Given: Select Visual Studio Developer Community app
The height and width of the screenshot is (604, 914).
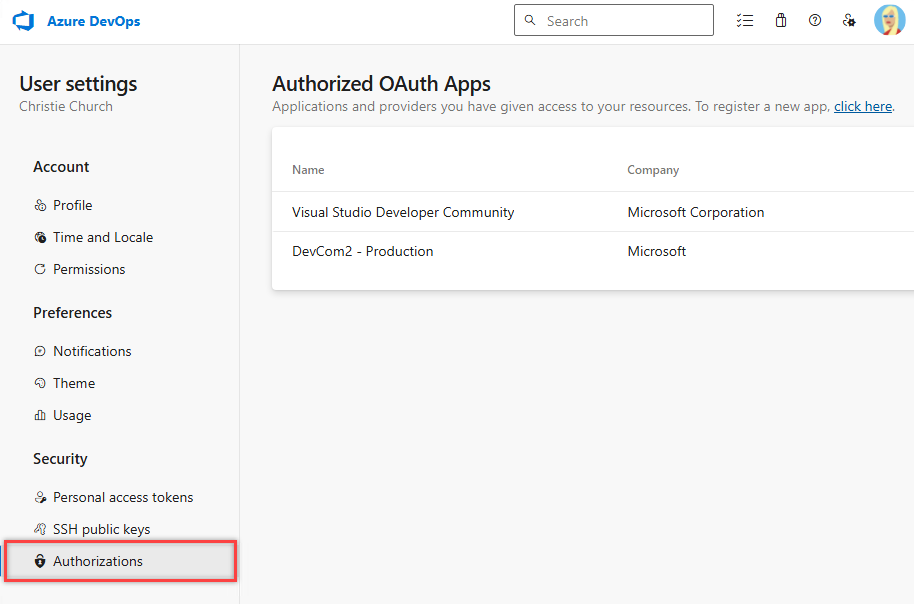Looking at the screenshot, I should [402, 212].
